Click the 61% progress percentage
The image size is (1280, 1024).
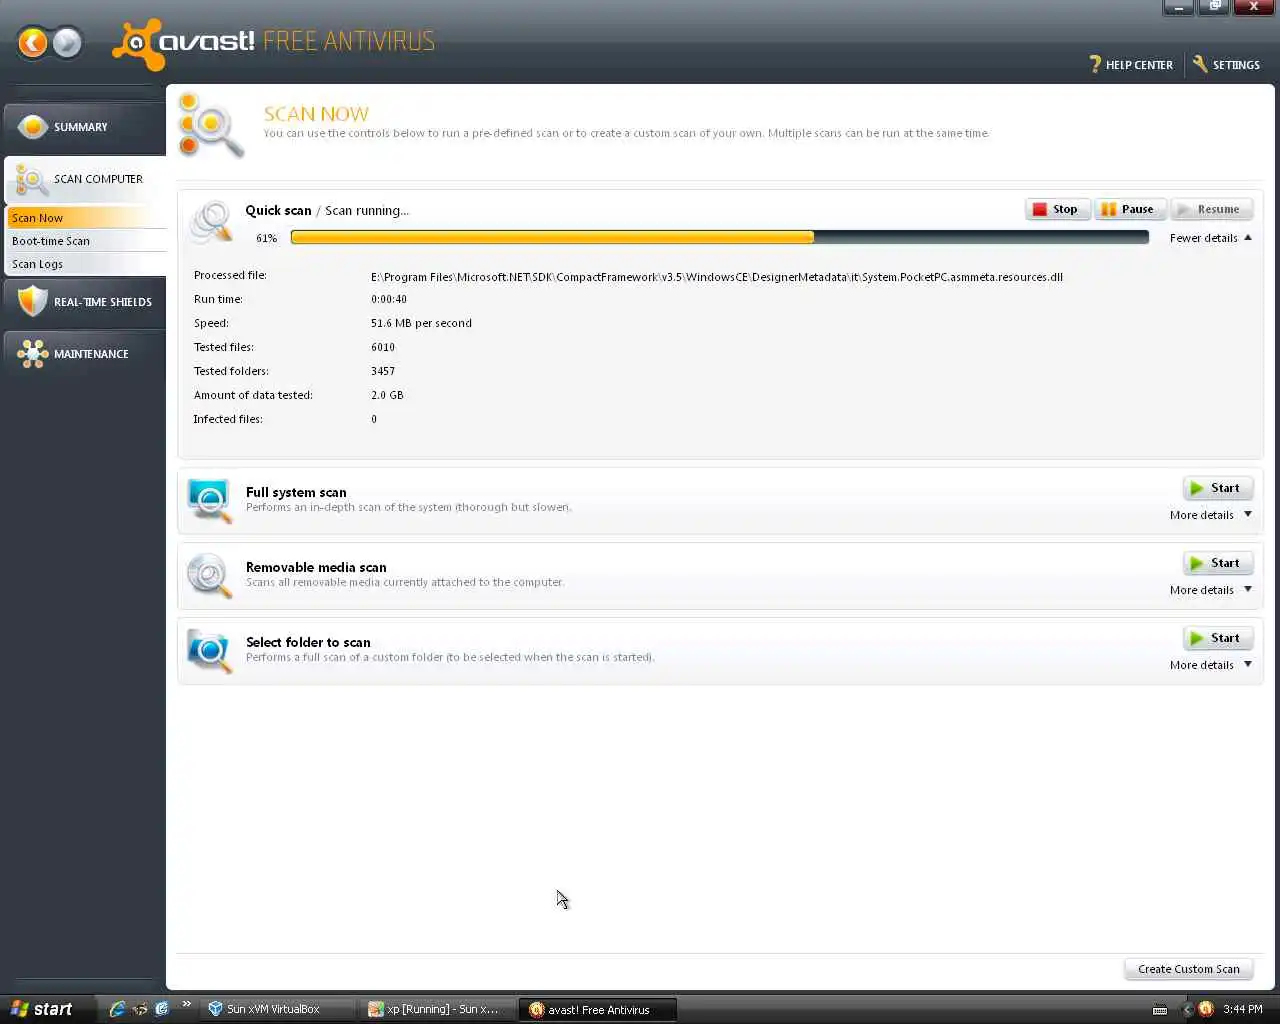point(266,238)
